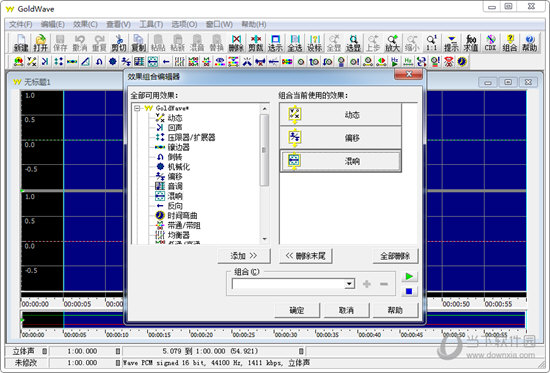The image size is (550, 373).
Task: Click the Invert icon in effects toolbar
Action: (x=99, y=62)
